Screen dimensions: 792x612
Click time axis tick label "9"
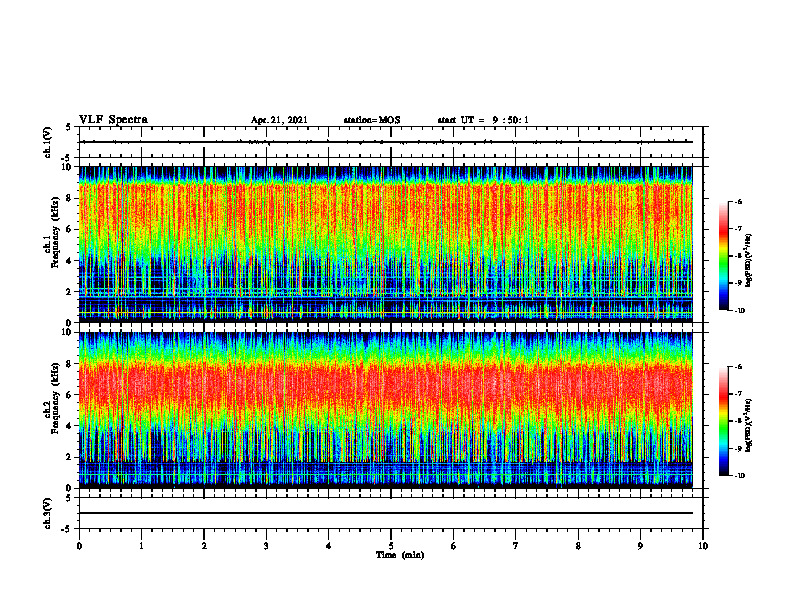[x=640, y=546]
